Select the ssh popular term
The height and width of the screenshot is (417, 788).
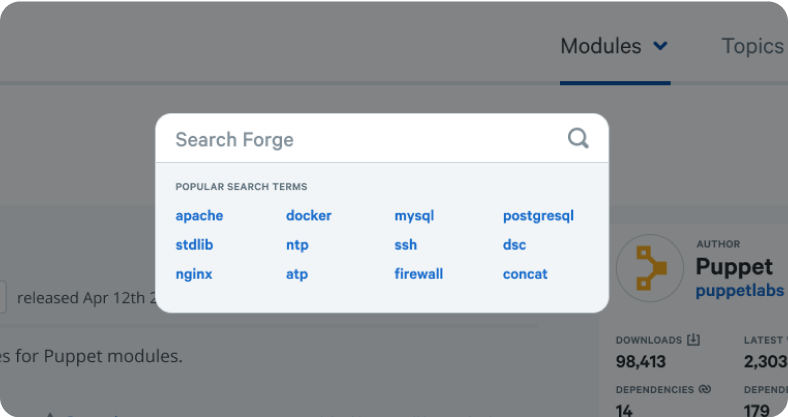[405, 244]
